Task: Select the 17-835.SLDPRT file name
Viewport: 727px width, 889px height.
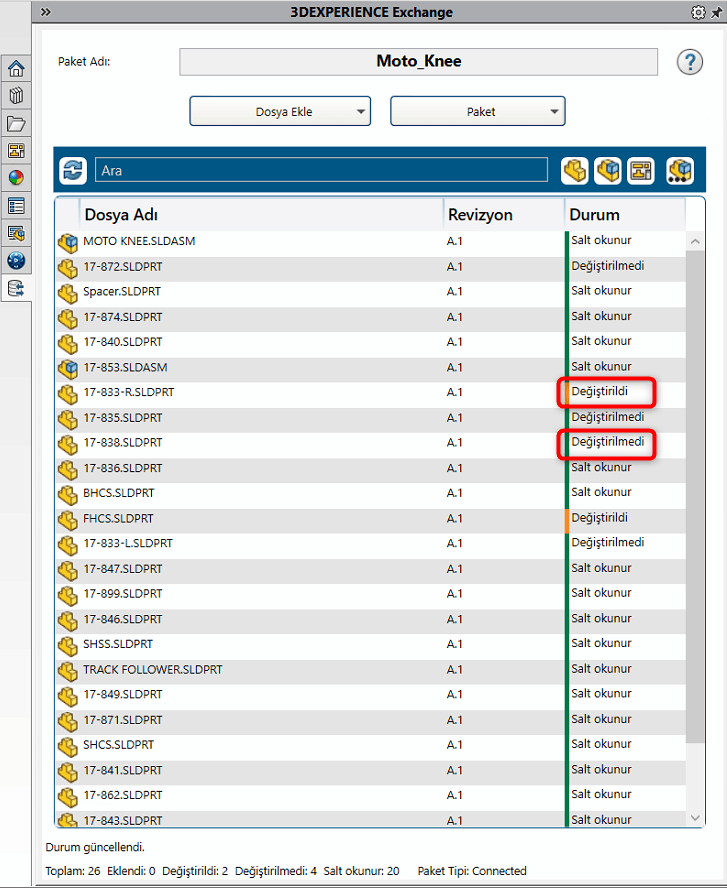Action: coord(122,418)
